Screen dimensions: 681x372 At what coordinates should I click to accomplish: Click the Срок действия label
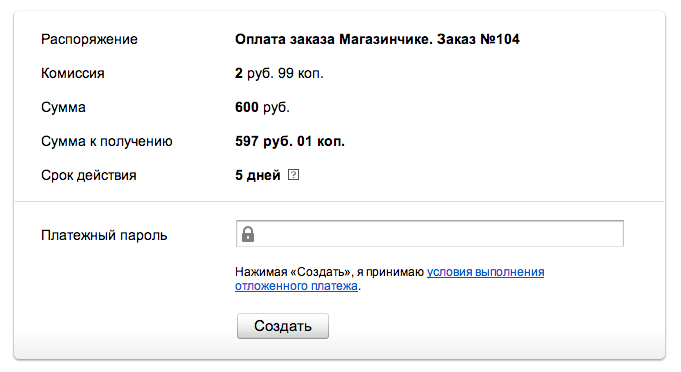click(89, 175)
